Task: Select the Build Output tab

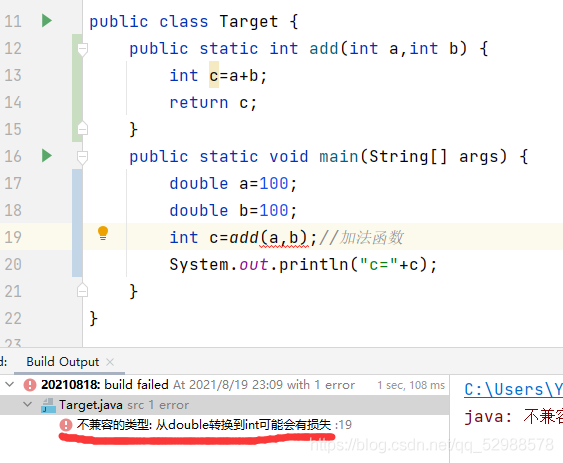Action: coord(62,362)
